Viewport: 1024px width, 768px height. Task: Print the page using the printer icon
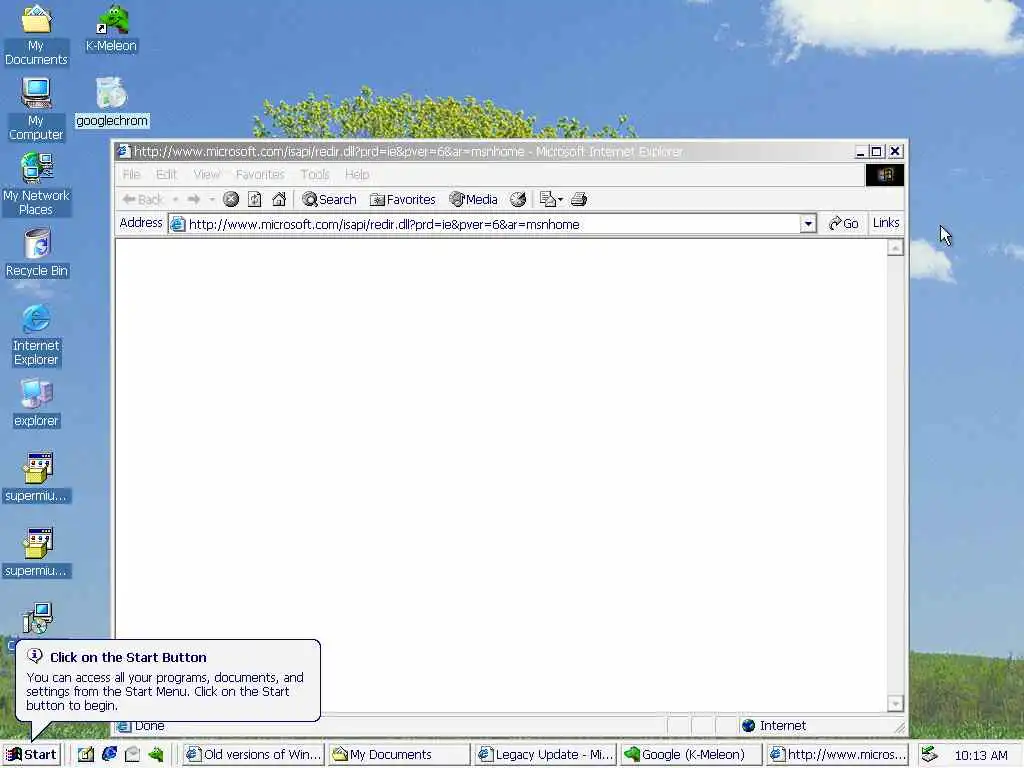[x=579, y=200]
